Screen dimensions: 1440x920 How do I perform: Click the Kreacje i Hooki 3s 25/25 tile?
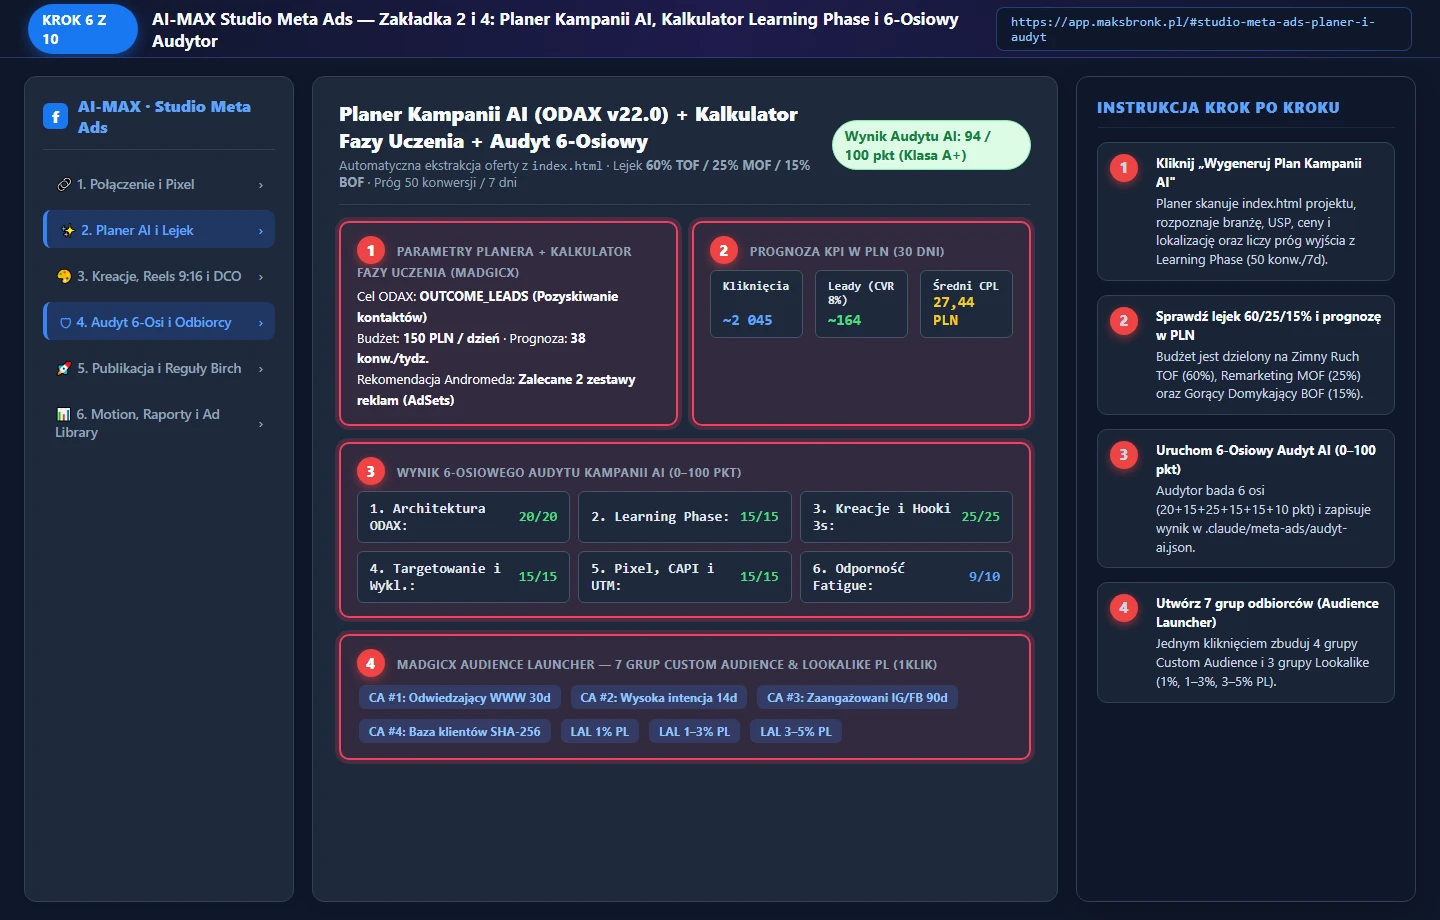pos(906,517)
